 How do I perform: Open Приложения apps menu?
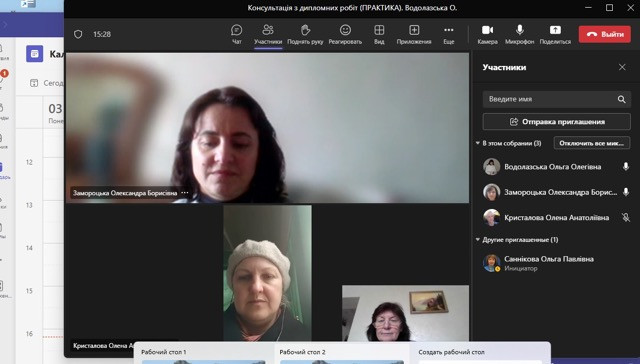click(414, 34)
